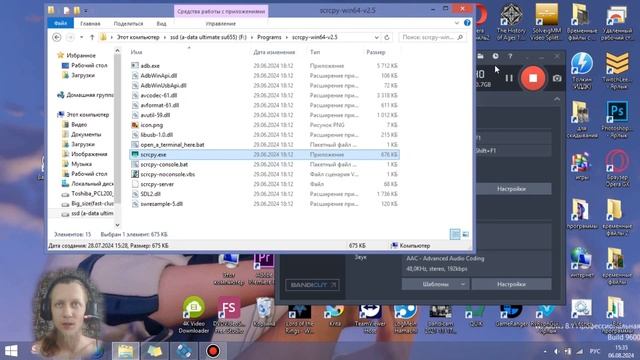Open Bandicam output folder icon
Viewport: 640px width, 360px height.
(x=480, y=56)
